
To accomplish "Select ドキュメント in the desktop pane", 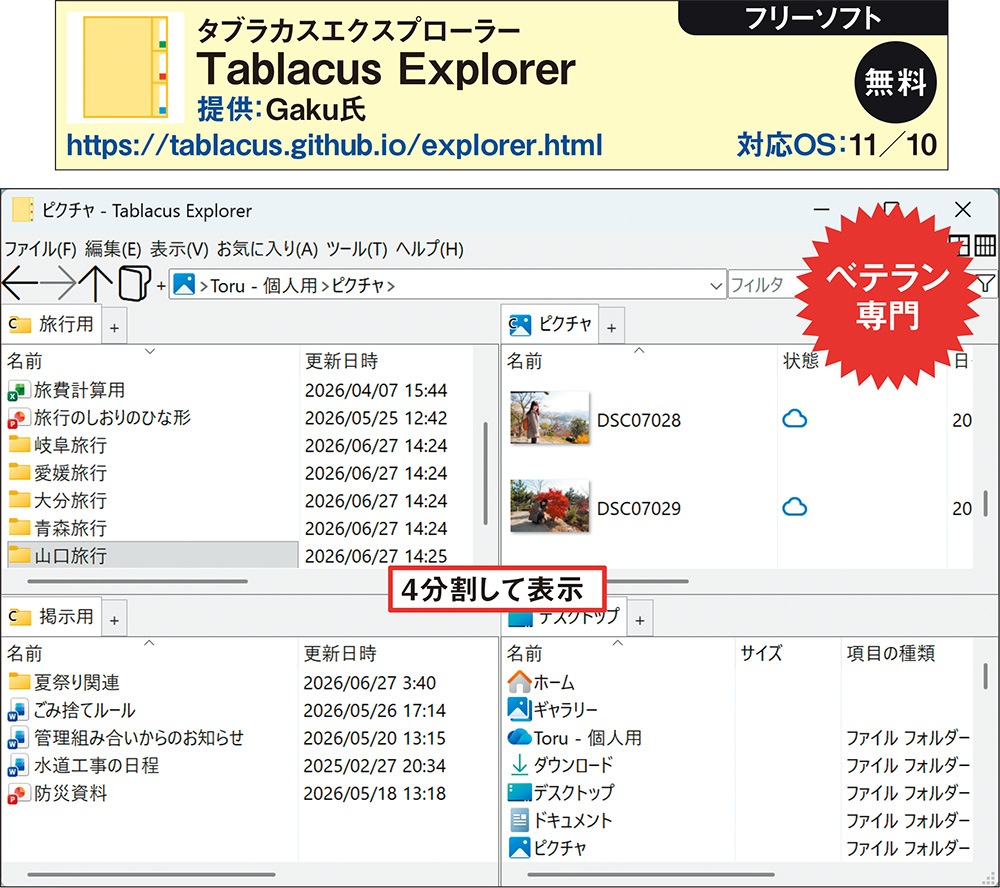I will pos(560,820).
